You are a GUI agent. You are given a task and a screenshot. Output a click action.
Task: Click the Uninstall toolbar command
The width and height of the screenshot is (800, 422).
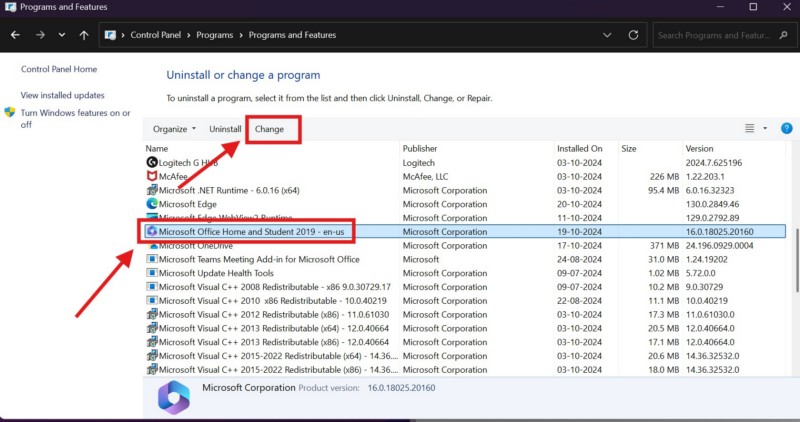(x=225, y=129)
